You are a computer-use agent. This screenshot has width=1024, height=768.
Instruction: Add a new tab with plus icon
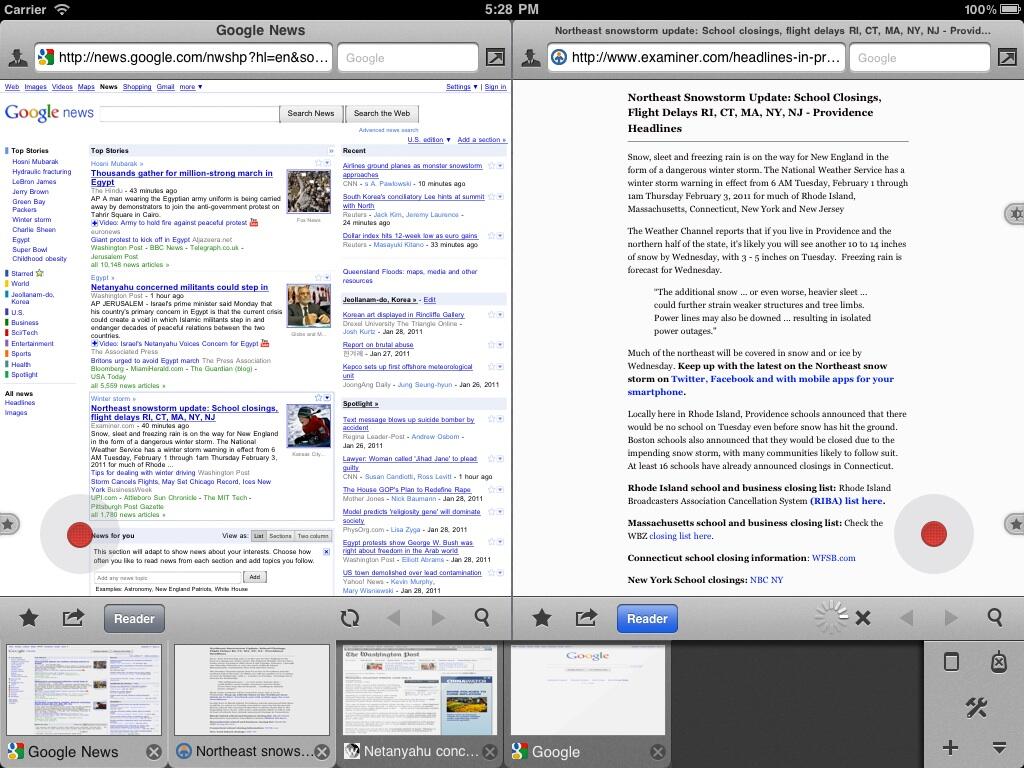(950, 747)
